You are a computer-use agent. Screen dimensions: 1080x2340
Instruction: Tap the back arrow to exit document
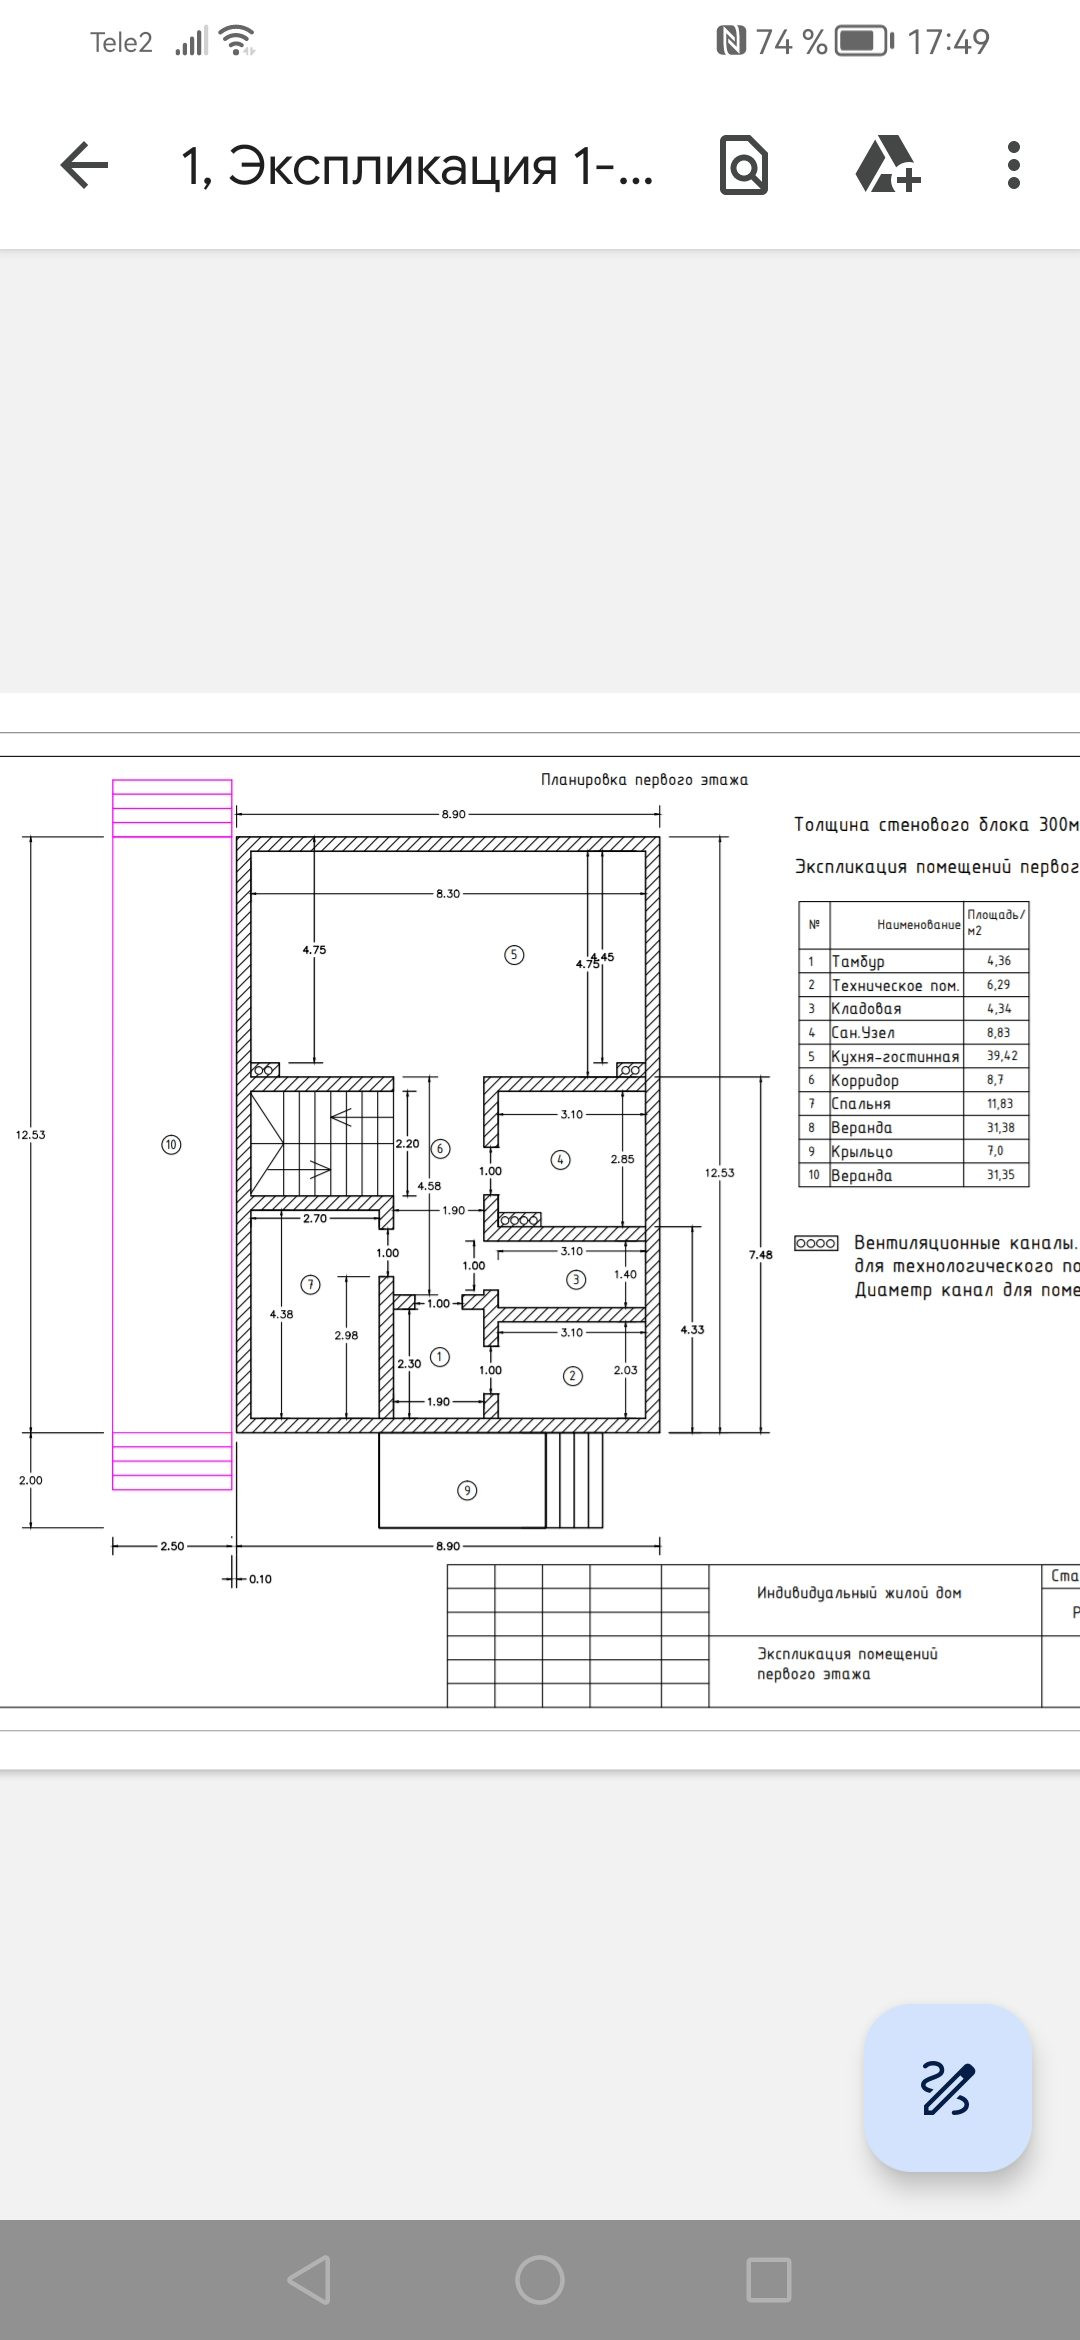tap(84, 165)
